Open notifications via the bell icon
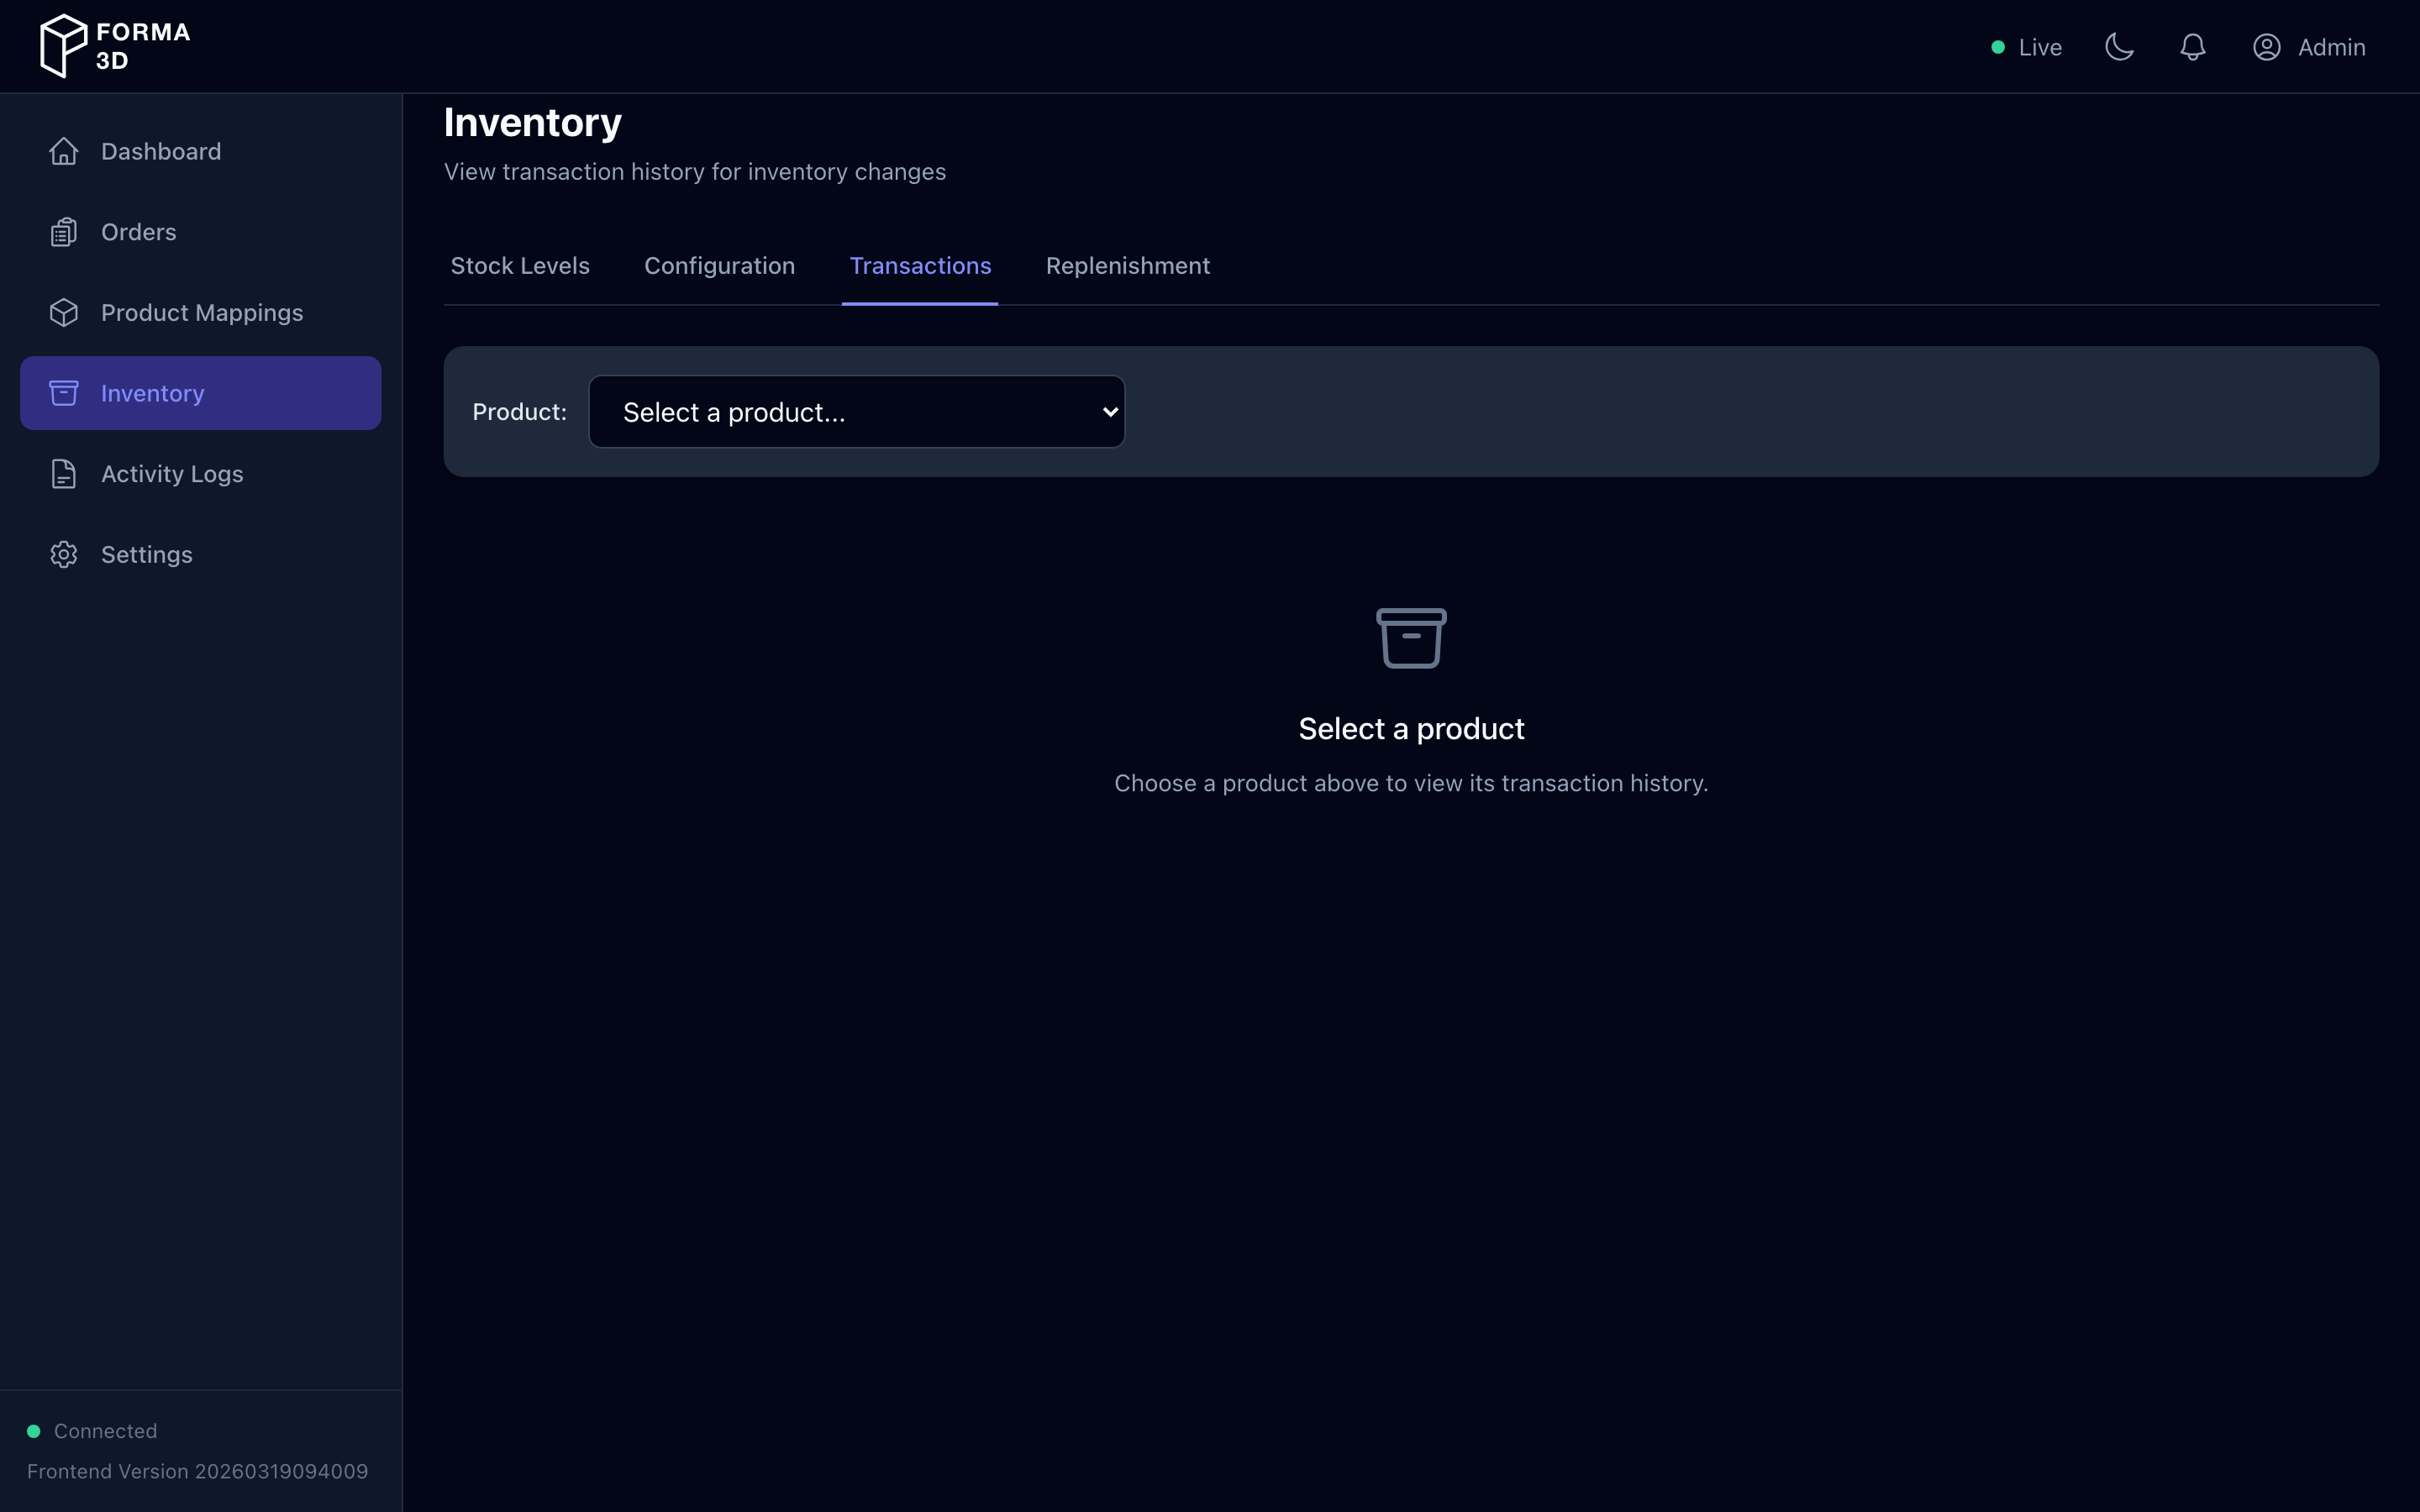The height and width of the screenshot is (1512, 2420). coord(2191,46)
